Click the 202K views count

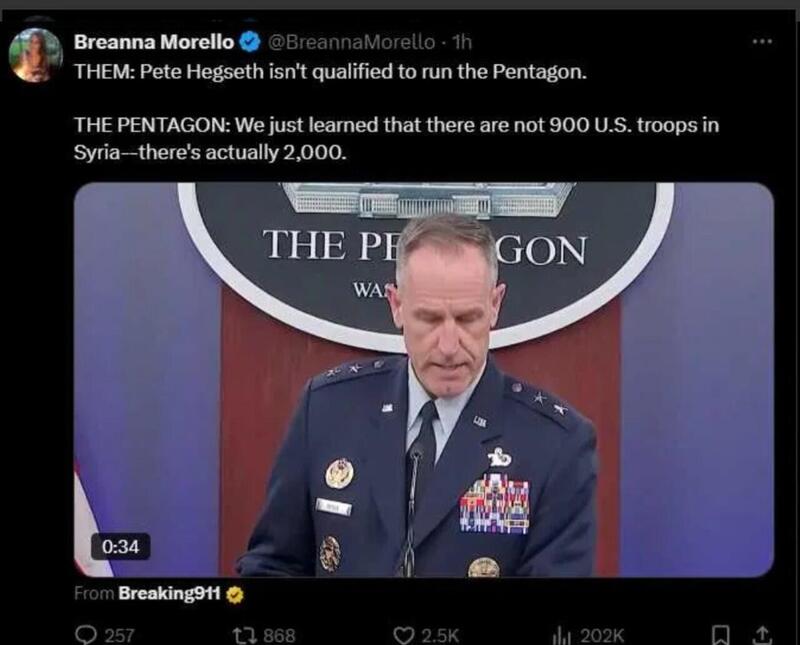tap(602, 635)
